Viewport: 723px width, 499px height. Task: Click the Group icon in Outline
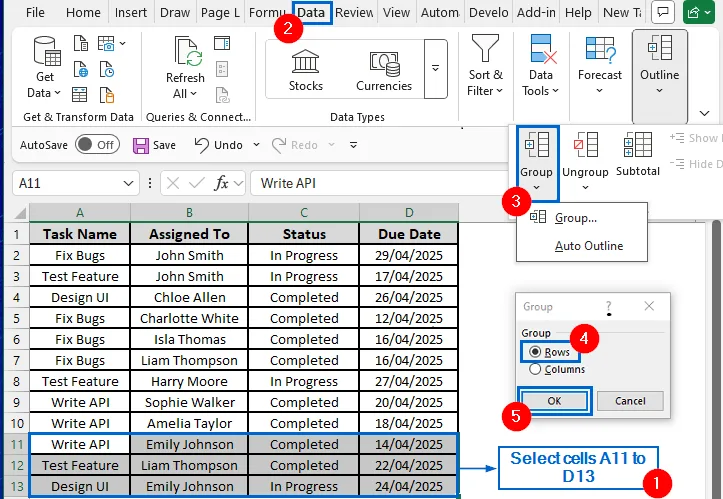pos(536,144)
